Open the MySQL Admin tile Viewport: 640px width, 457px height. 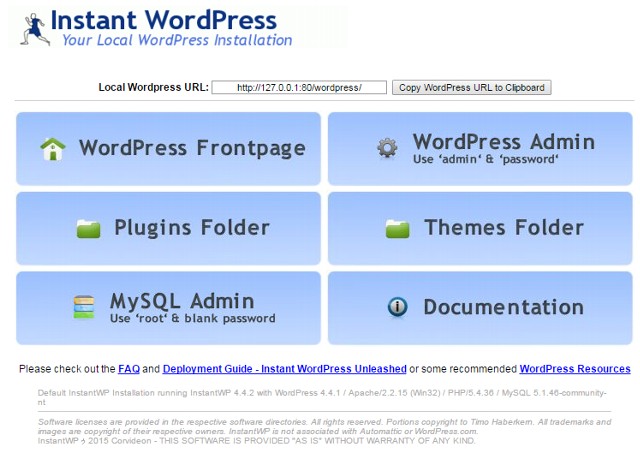coord(168,308)
